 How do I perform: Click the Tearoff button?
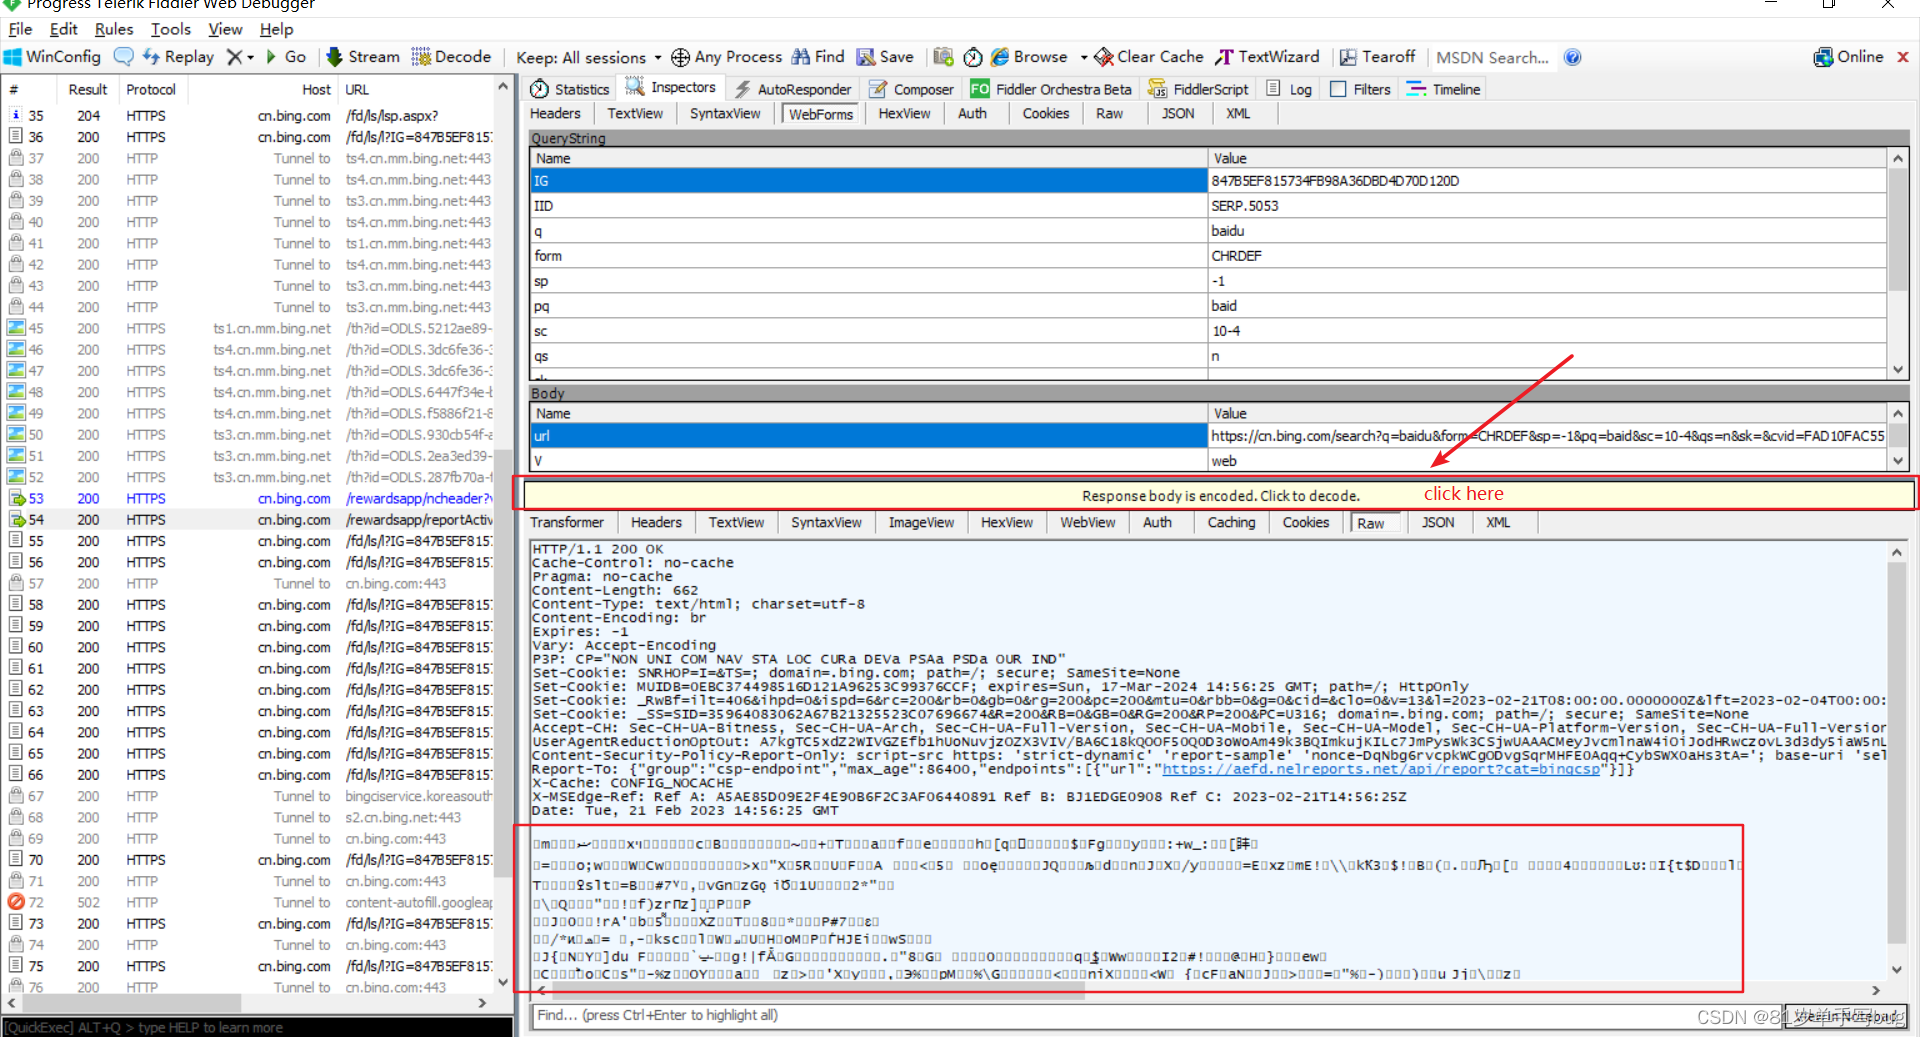click(1378, 57)
